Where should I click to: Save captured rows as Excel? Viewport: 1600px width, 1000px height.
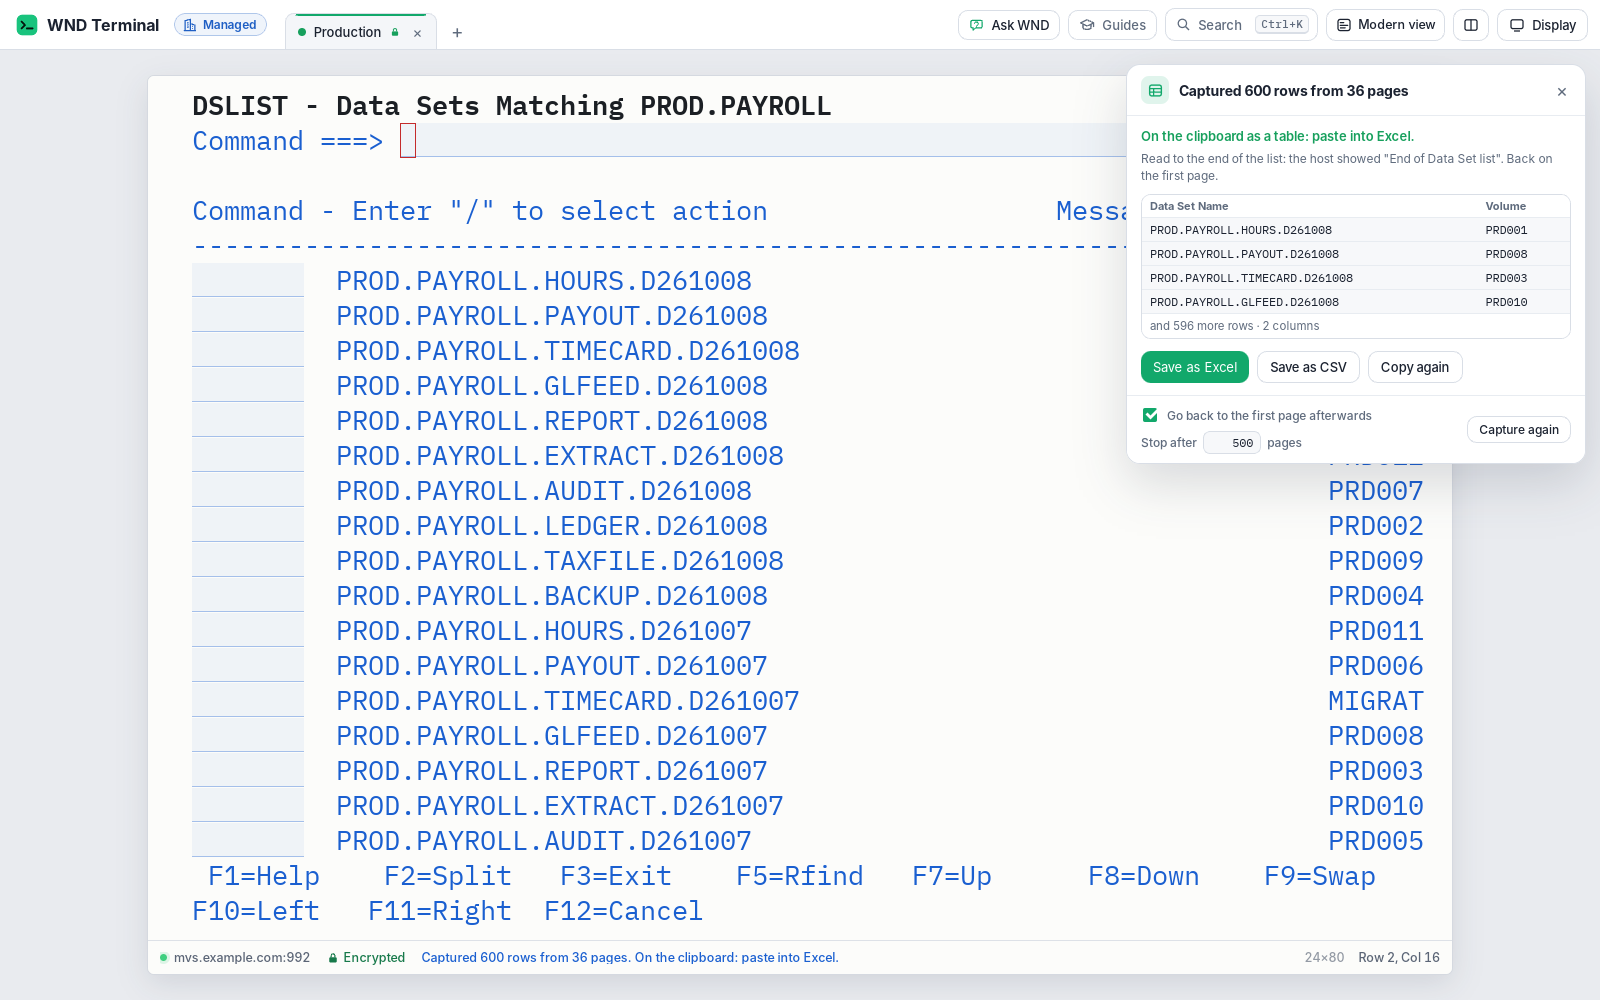click(1195, 367)
